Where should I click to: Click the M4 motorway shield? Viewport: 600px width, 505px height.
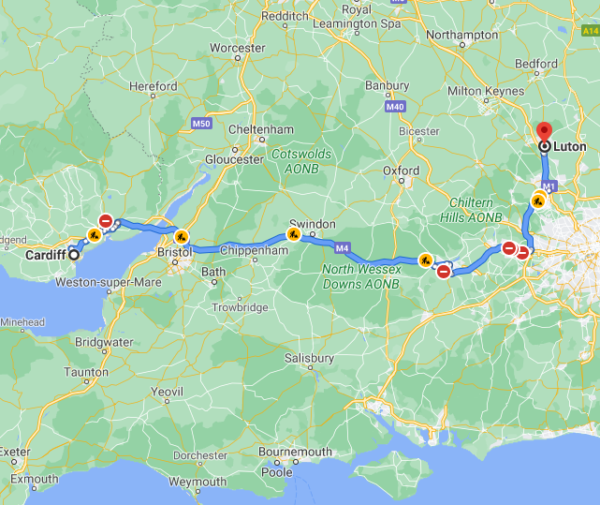[342, 248]
